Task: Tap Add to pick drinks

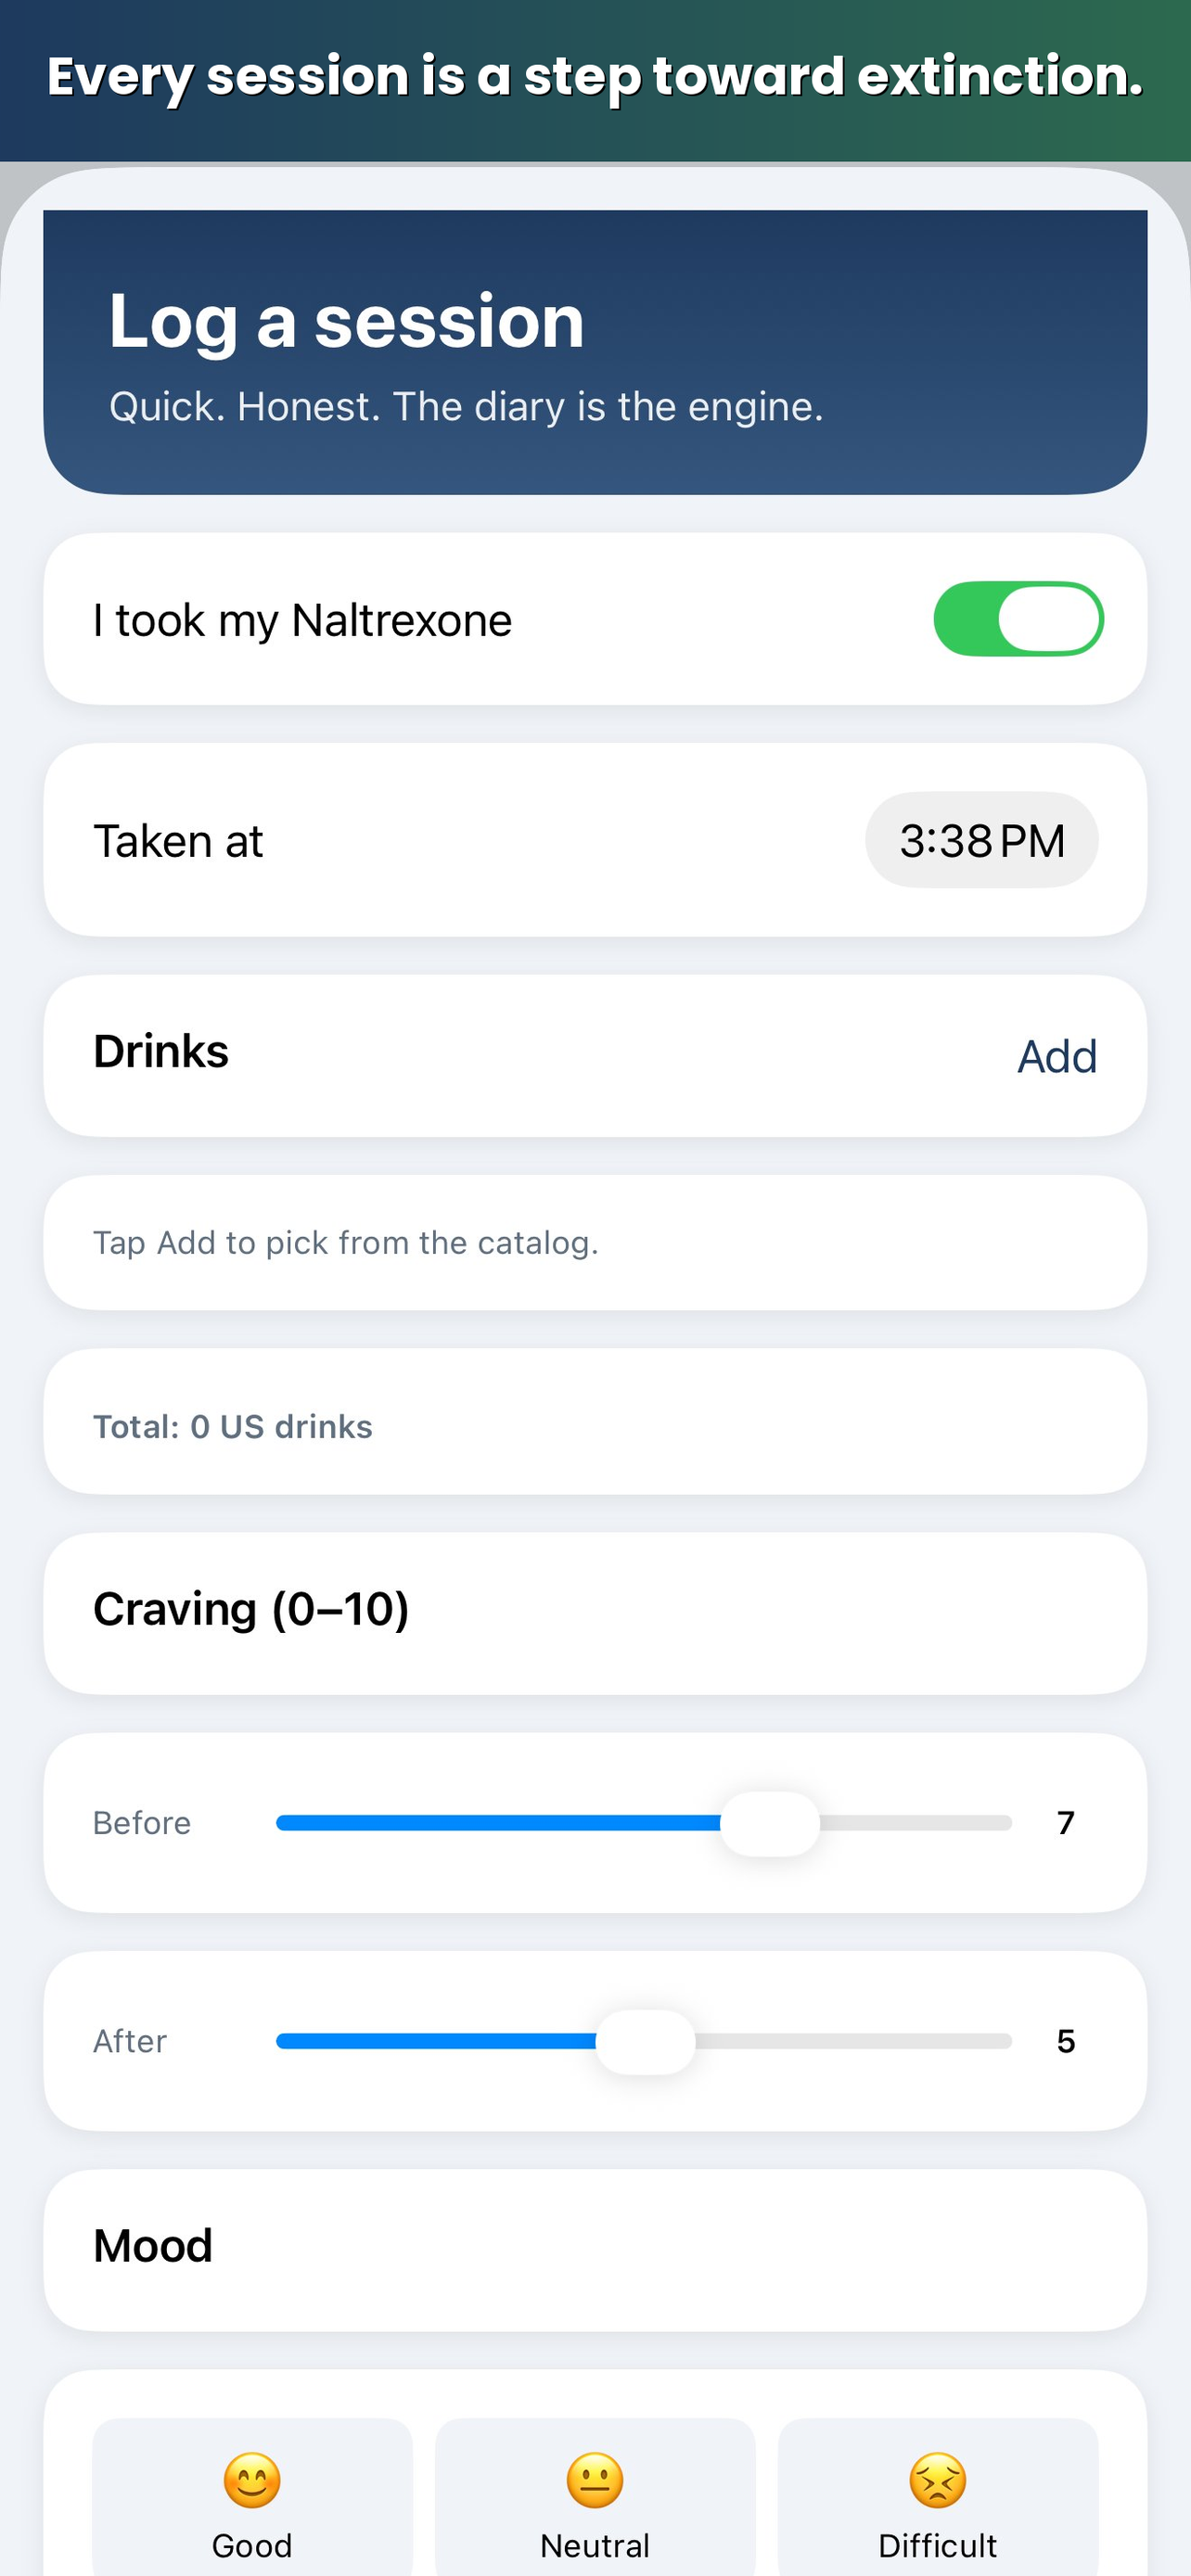Action: [x=1057, y=1056]
